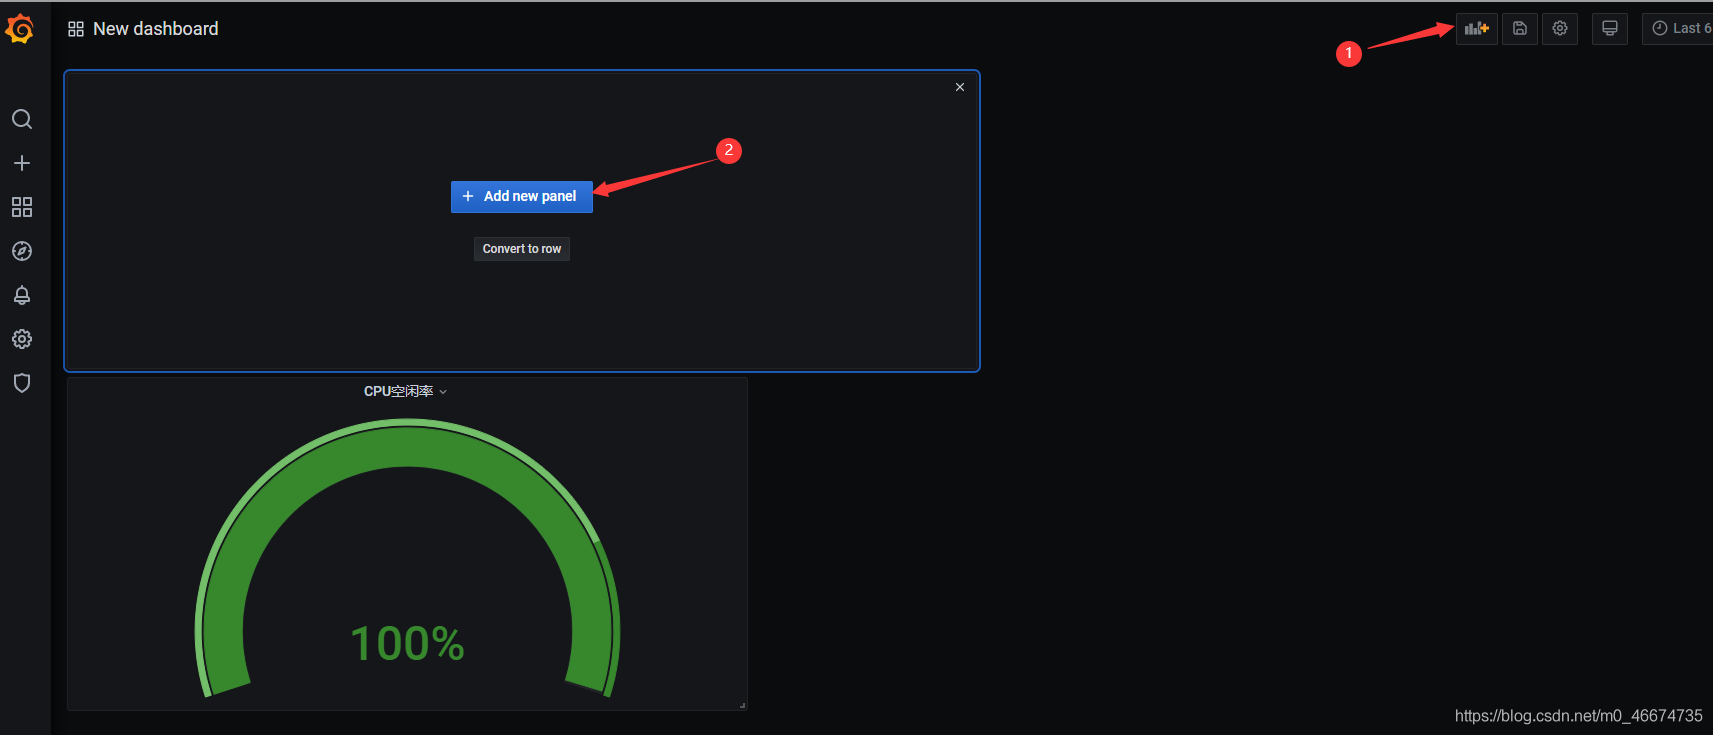Click the Convert to row button

click(x=521, y=249)
